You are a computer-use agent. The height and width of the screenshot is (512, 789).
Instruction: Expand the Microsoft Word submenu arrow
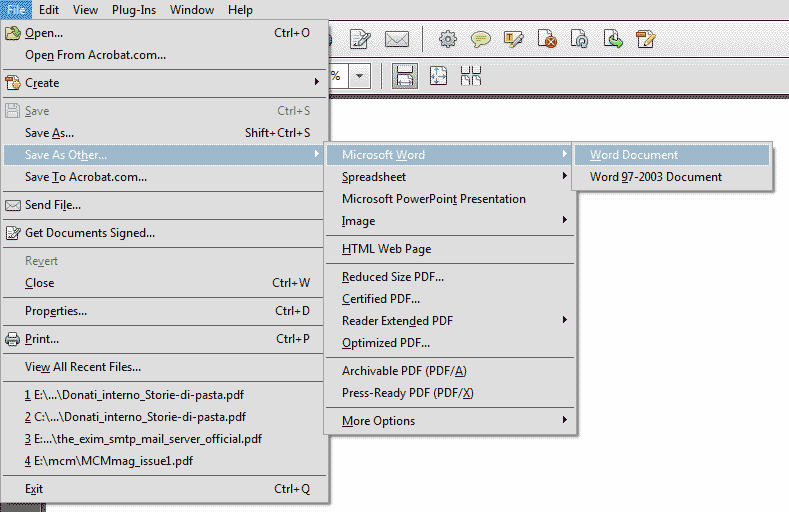565,154
